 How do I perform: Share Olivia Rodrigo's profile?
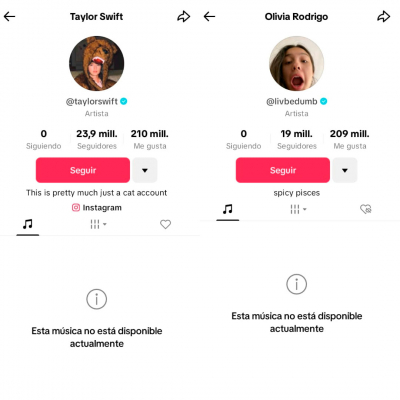pyautogui.click(x=384, y=16)
